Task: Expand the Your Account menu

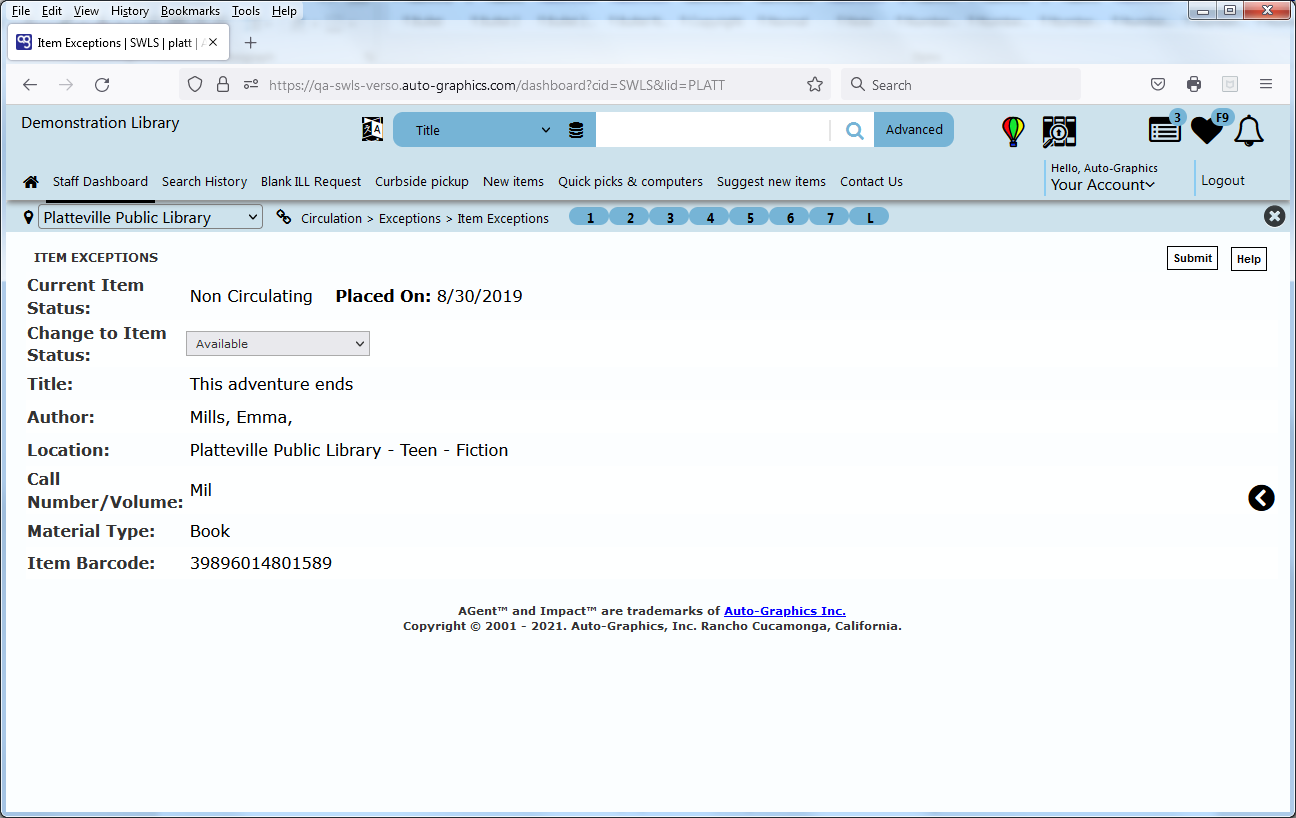Action: click(1103, 184)
